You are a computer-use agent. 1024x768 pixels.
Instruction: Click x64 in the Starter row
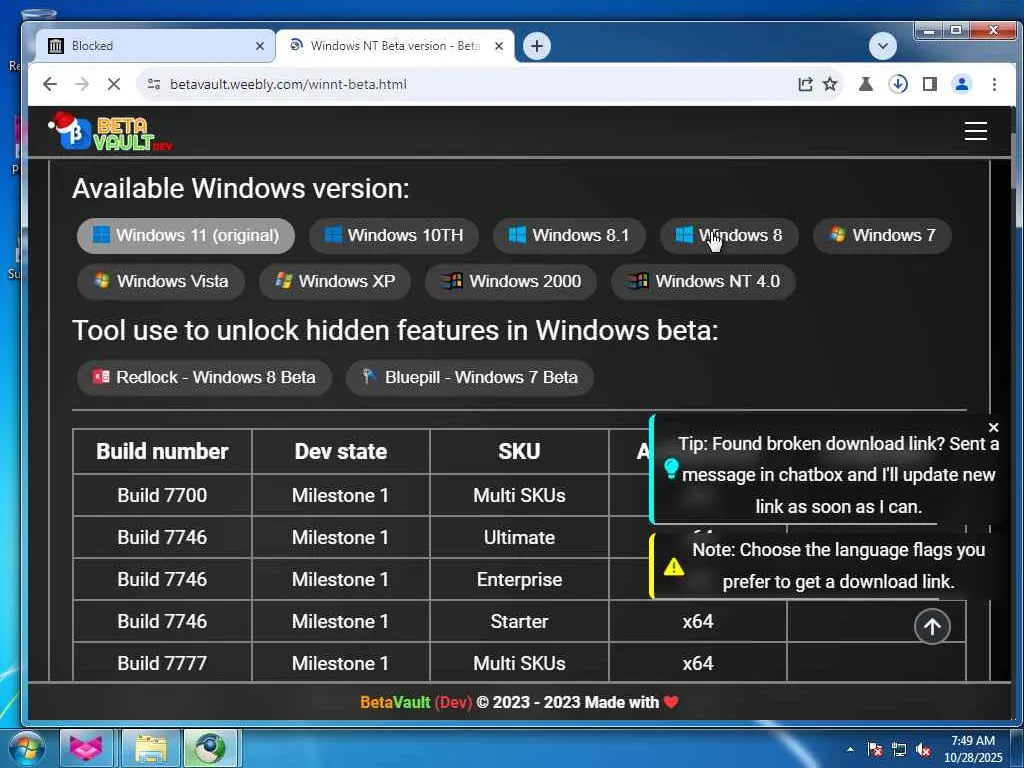pyautogui.click(x=697, y=621)
